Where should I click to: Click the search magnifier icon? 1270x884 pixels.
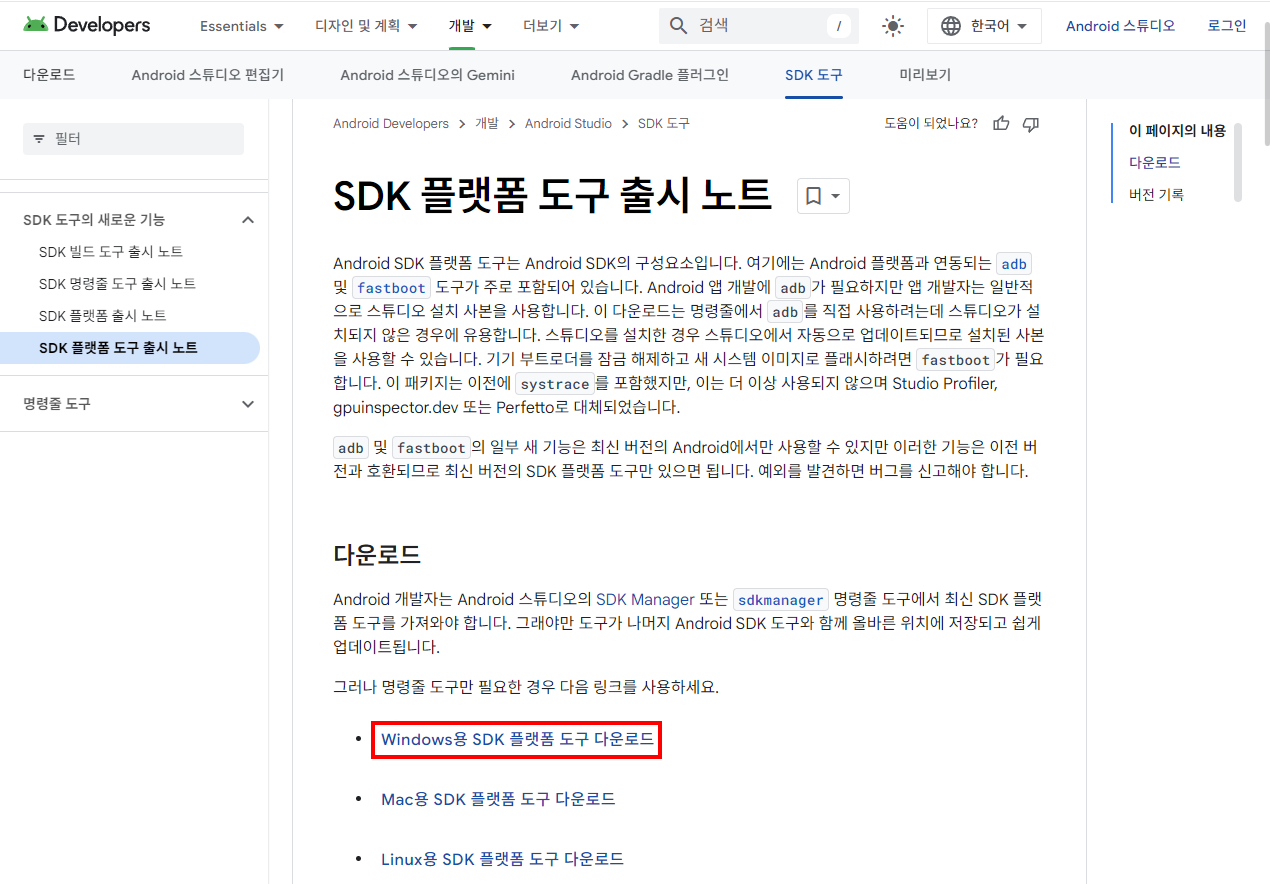[679, 26]
